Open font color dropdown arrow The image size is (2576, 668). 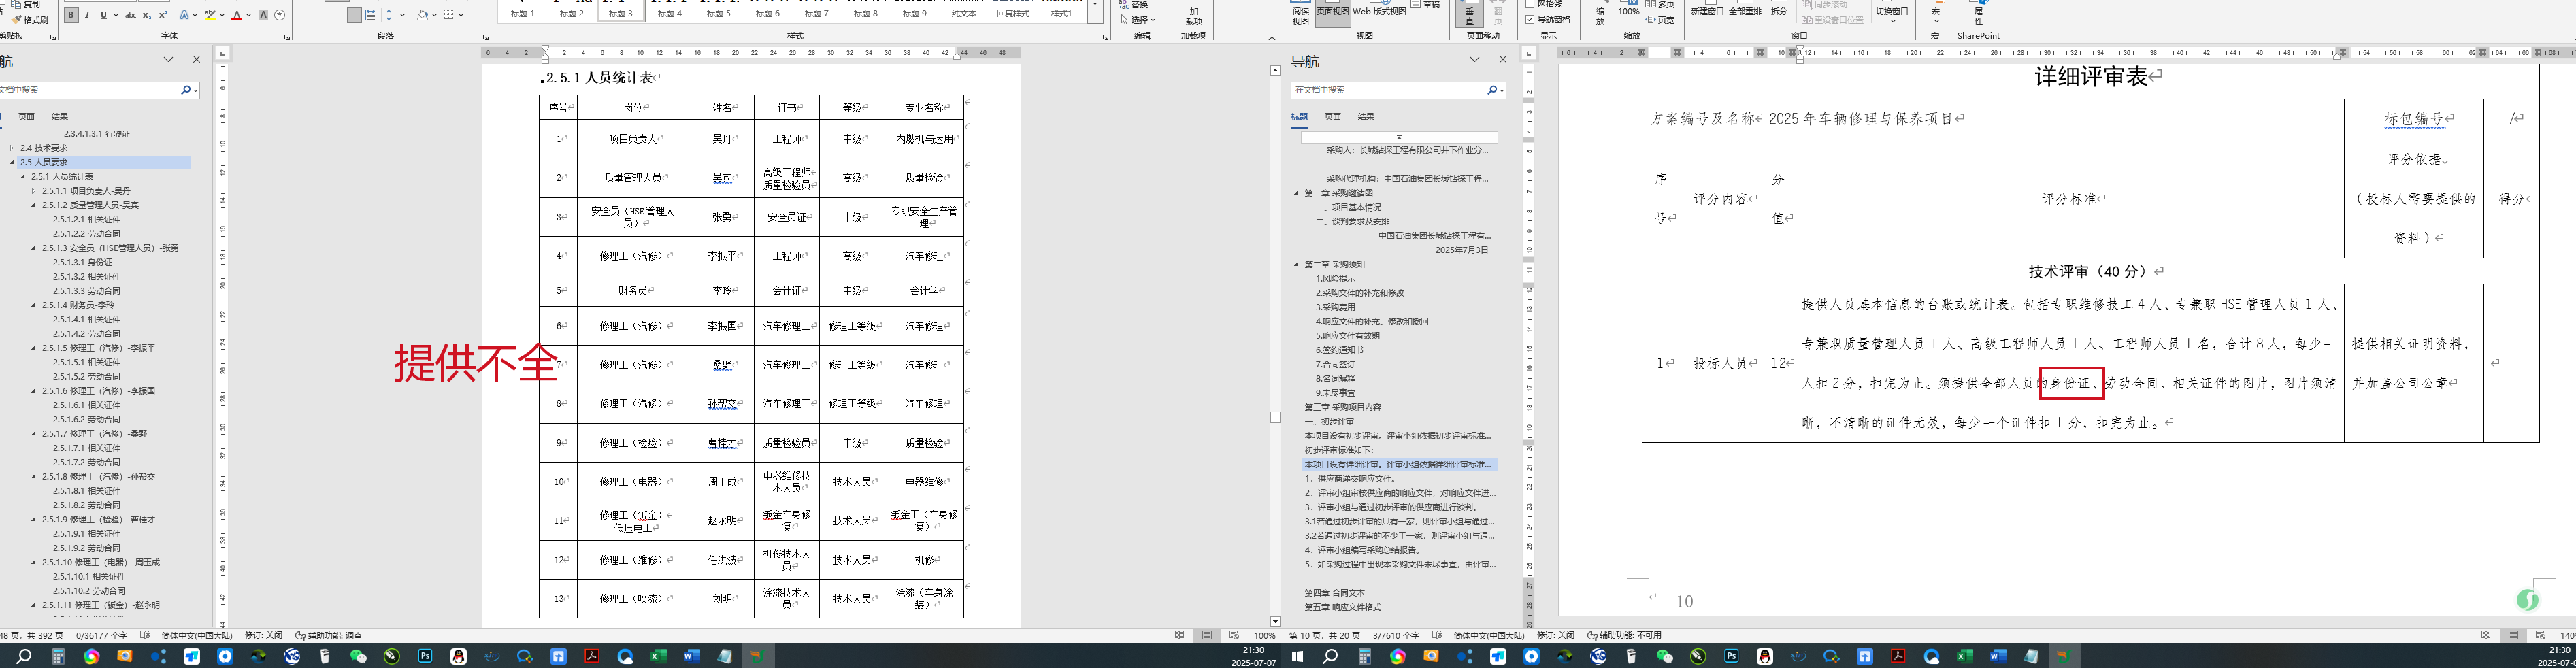(x=248, y=15)
